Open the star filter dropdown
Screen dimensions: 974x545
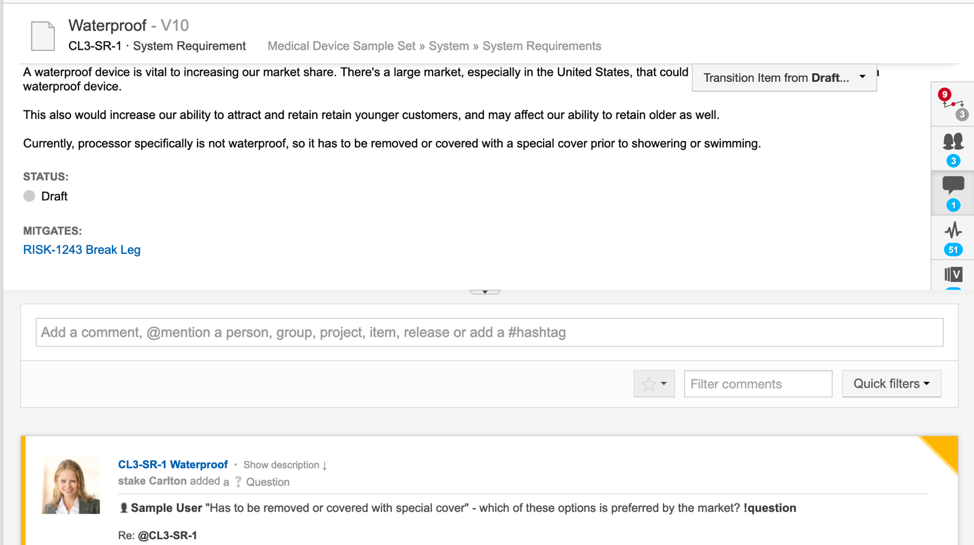(654, 384)
